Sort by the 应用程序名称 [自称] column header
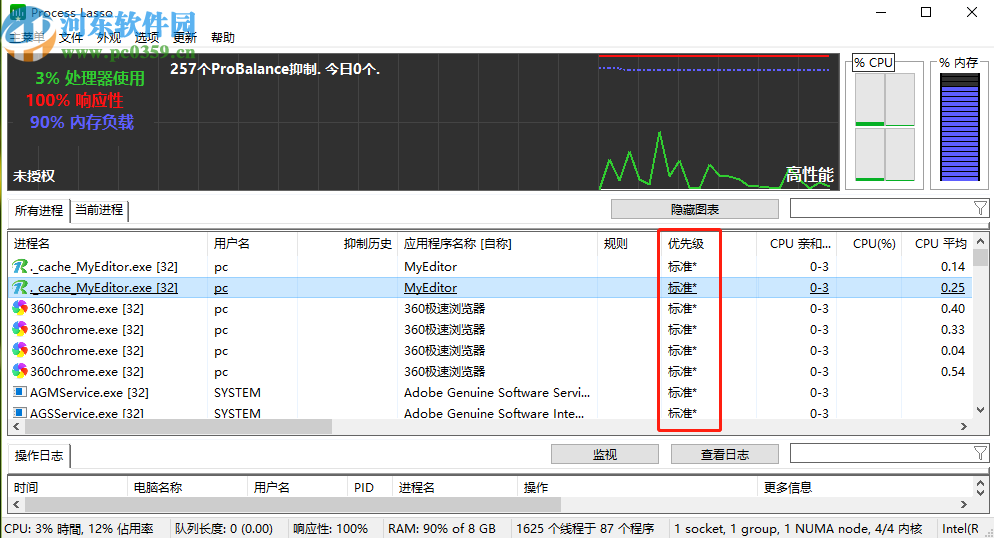The image size is (994, 538). 497,244
